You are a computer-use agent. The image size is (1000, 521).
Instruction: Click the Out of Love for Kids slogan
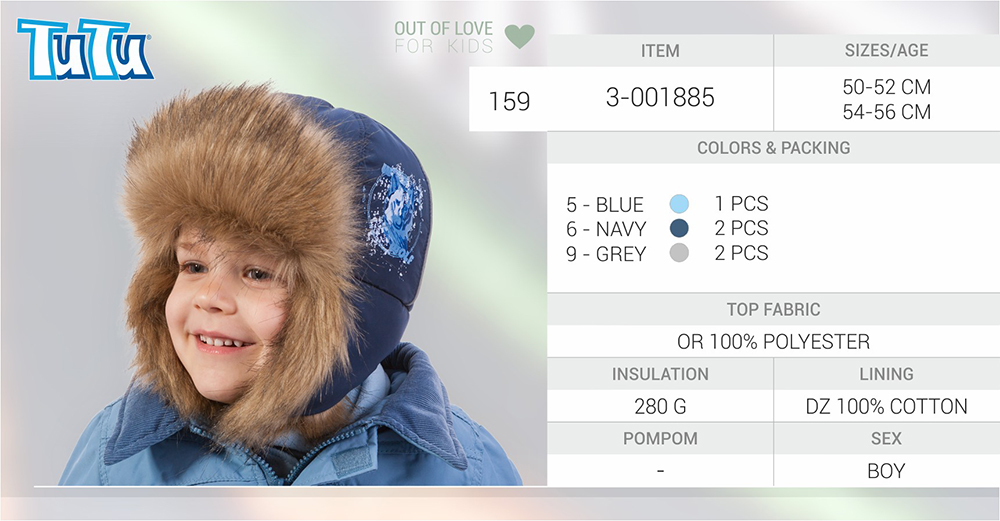coord(443,37)
